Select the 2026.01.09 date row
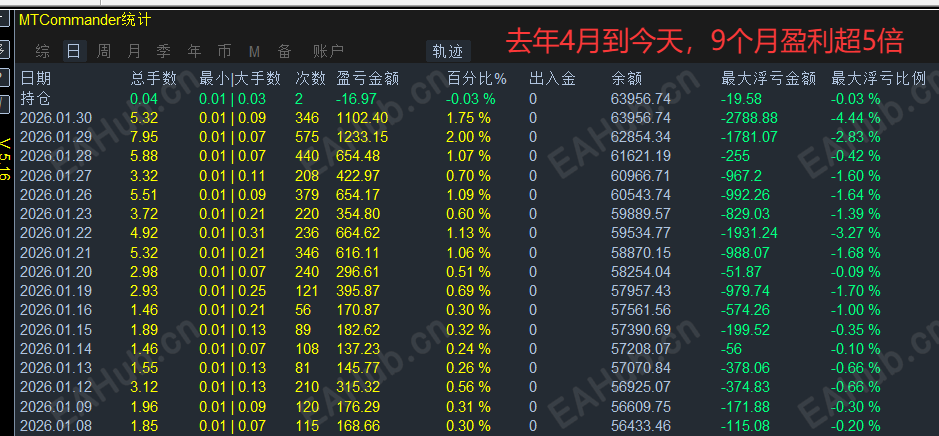Image resolution: width=939 pixels, height=436 pixels. coord(56,407)
